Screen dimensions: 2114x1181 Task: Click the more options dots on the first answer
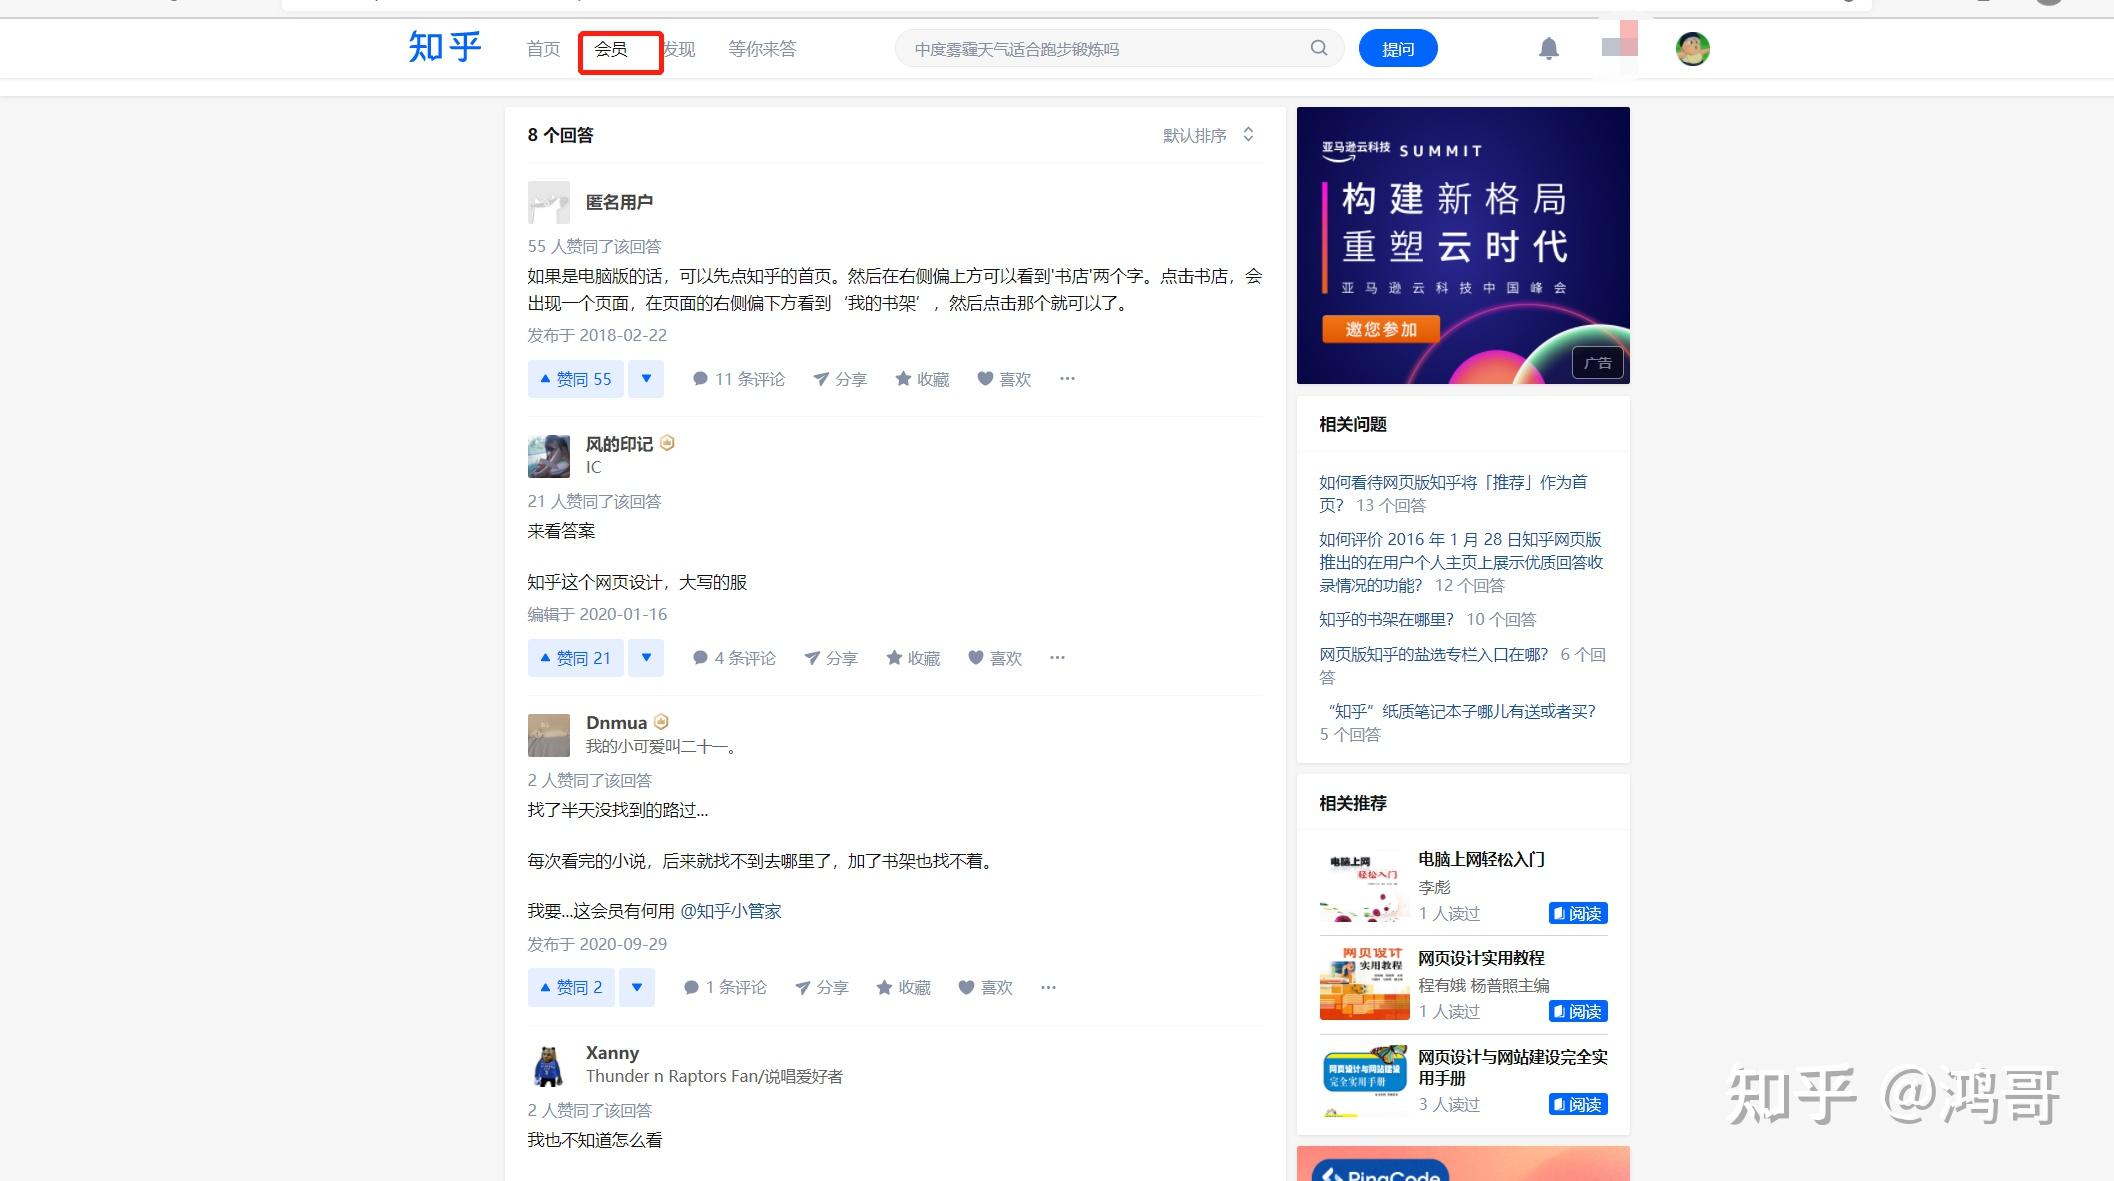click(1066, 379)
